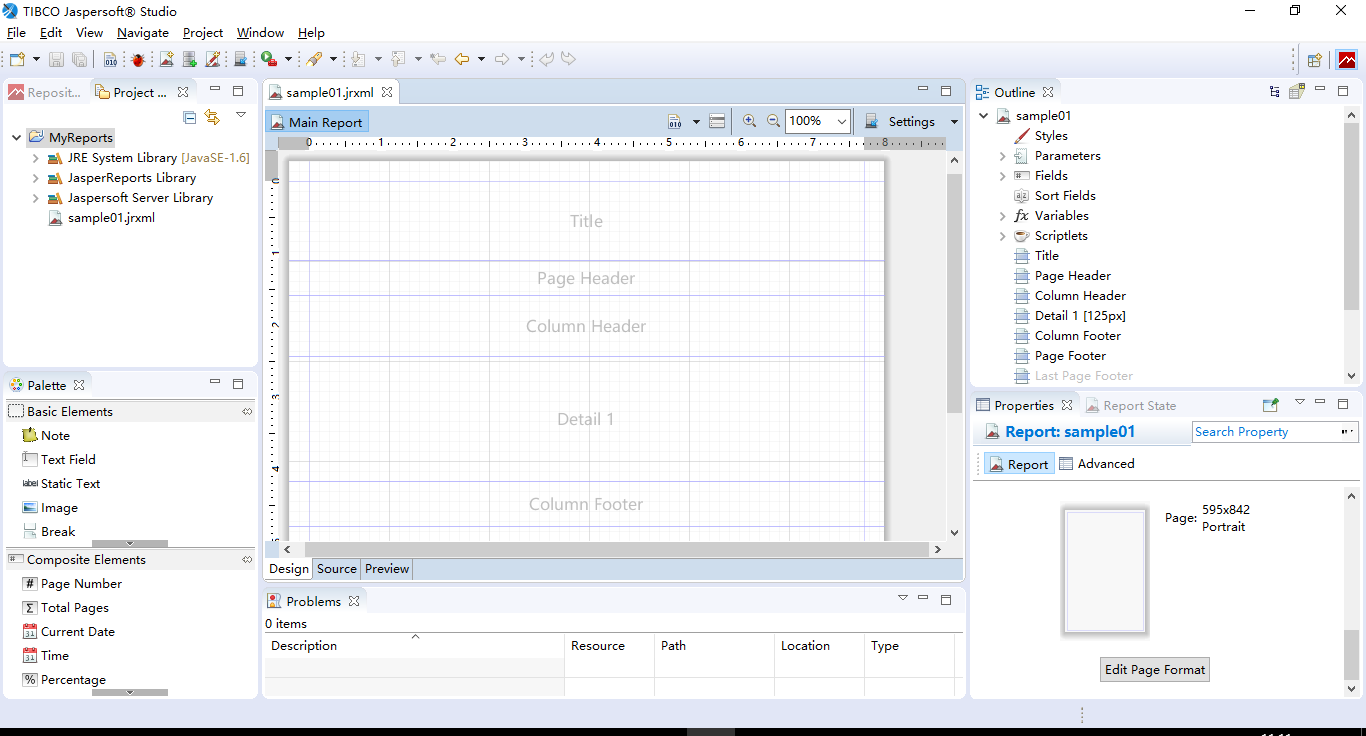1366x736 pixels.
Task: Collapse the Basic Elements palette drawer
Action: [130, 411]
